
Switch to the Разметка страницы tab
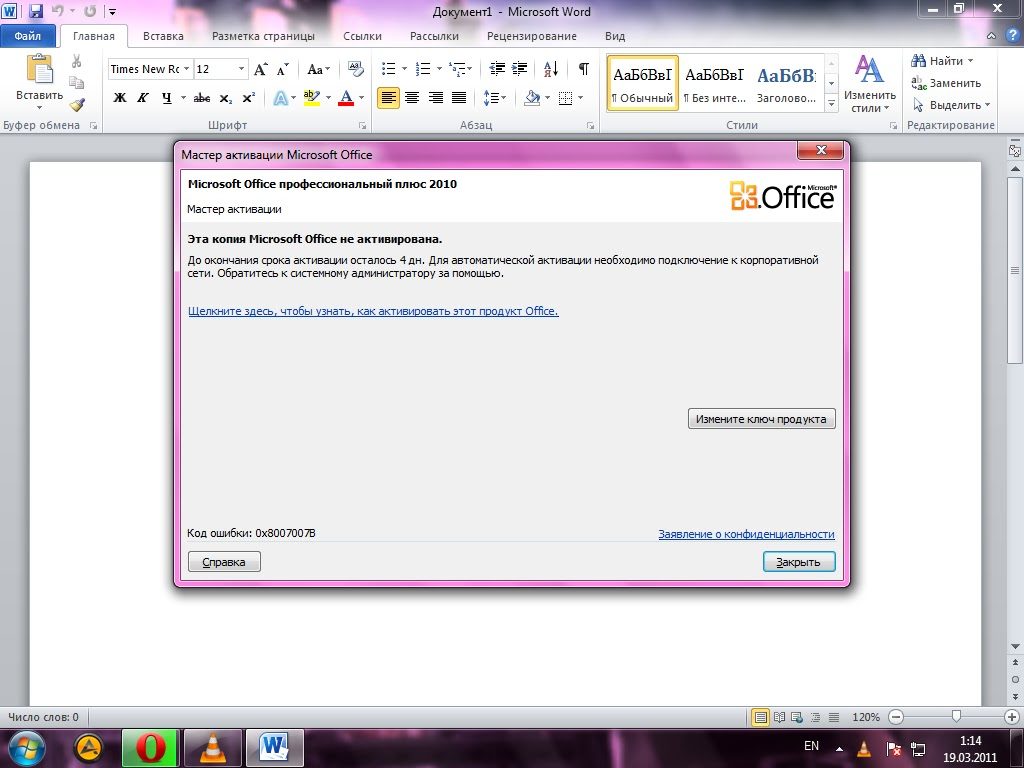[x=263, y=37]
